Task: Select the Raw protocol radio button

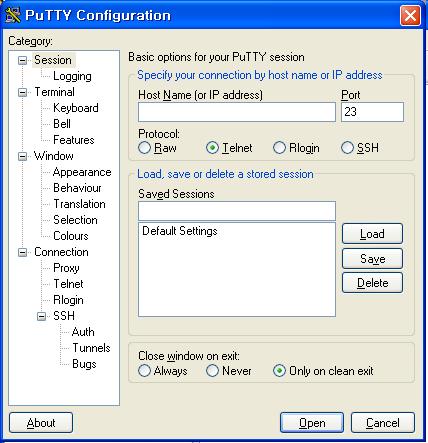Action: [x=144, y=148]
